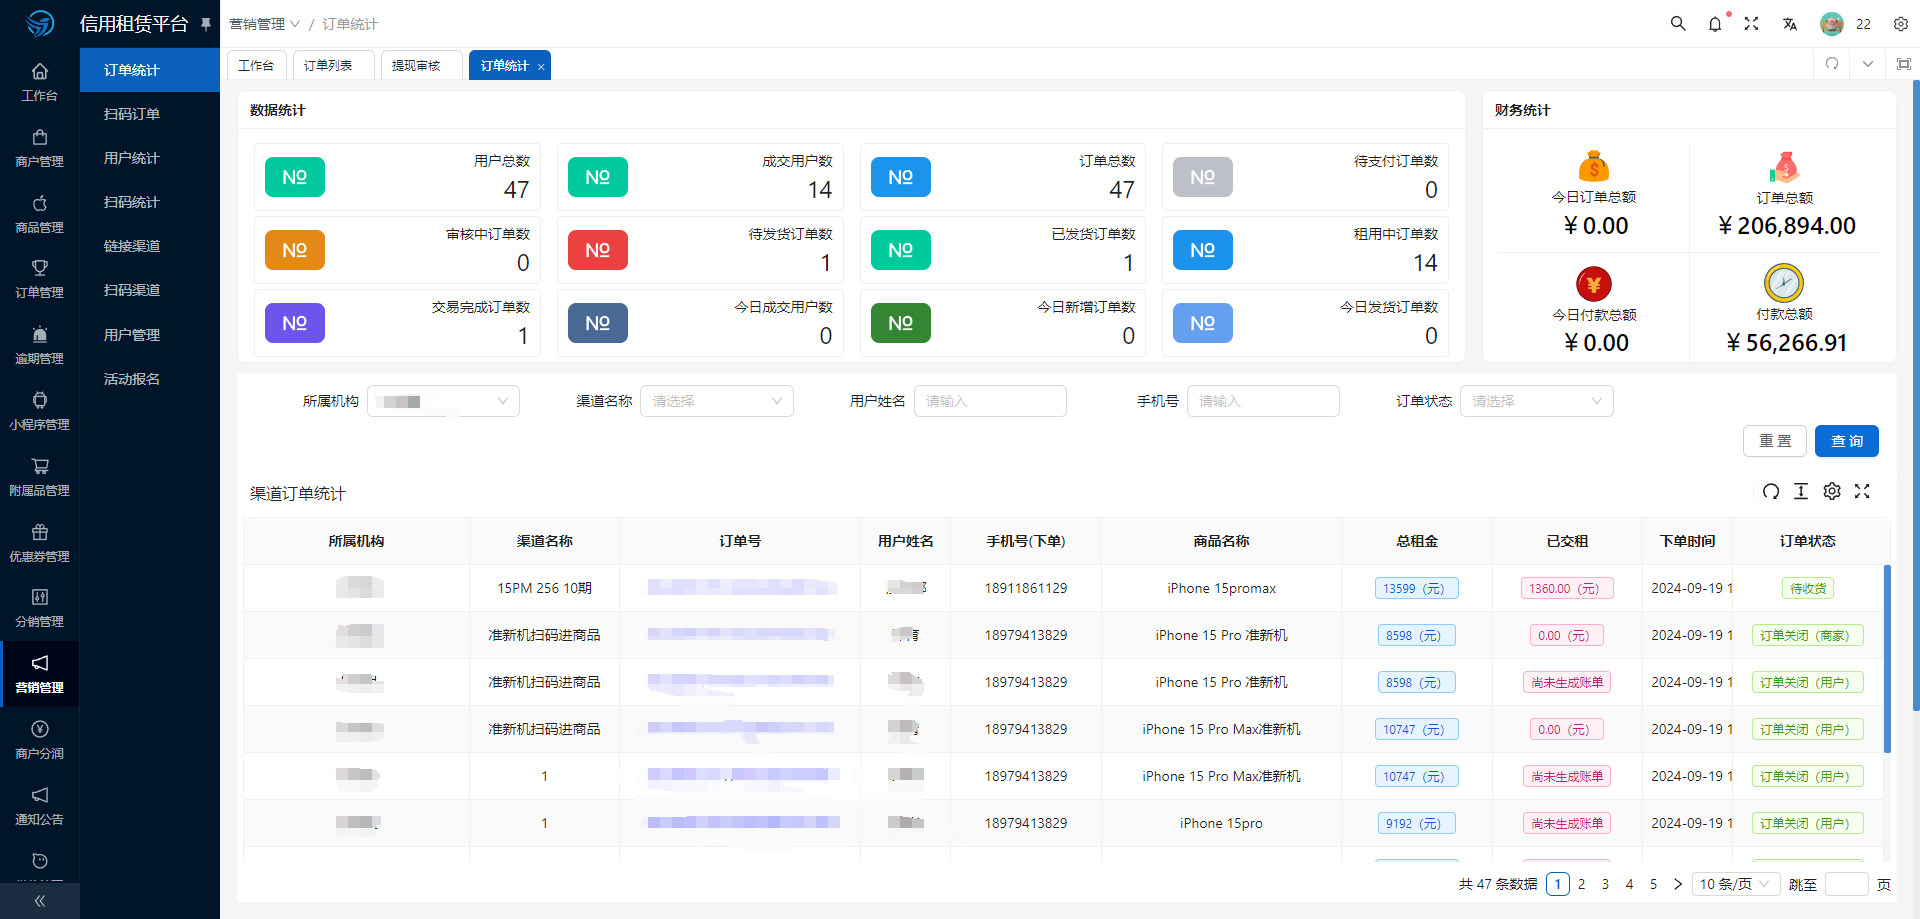
Task: Open 小程序管理 in the left sidebar
Action: [x=40, y=411]
